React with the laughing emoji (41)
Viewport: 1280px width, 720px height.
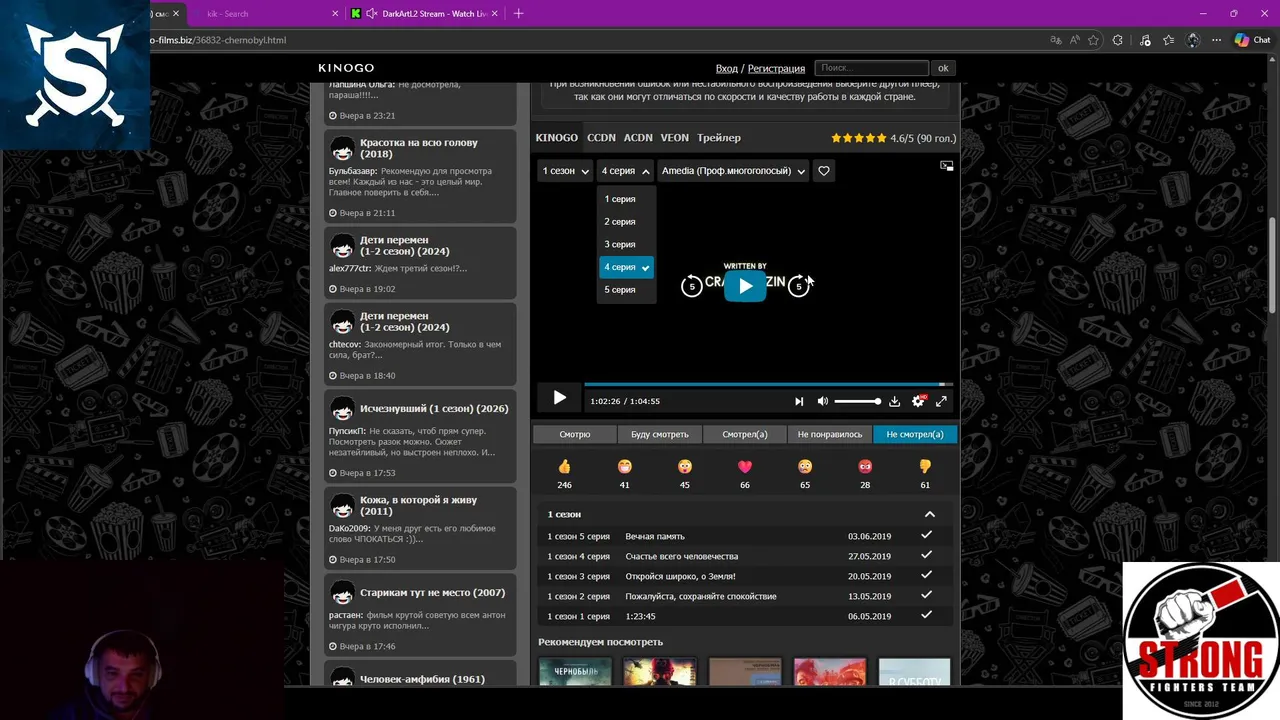click(624, 467)
